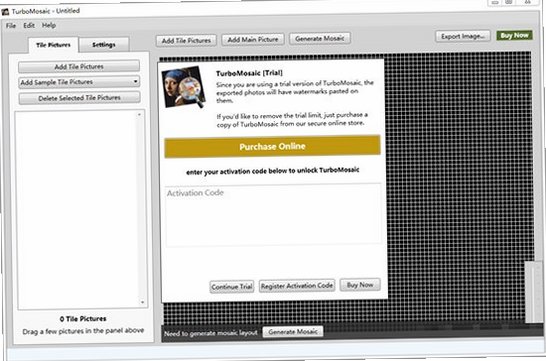Click the TurboMosaic logo image in dialog

point(184,87)
